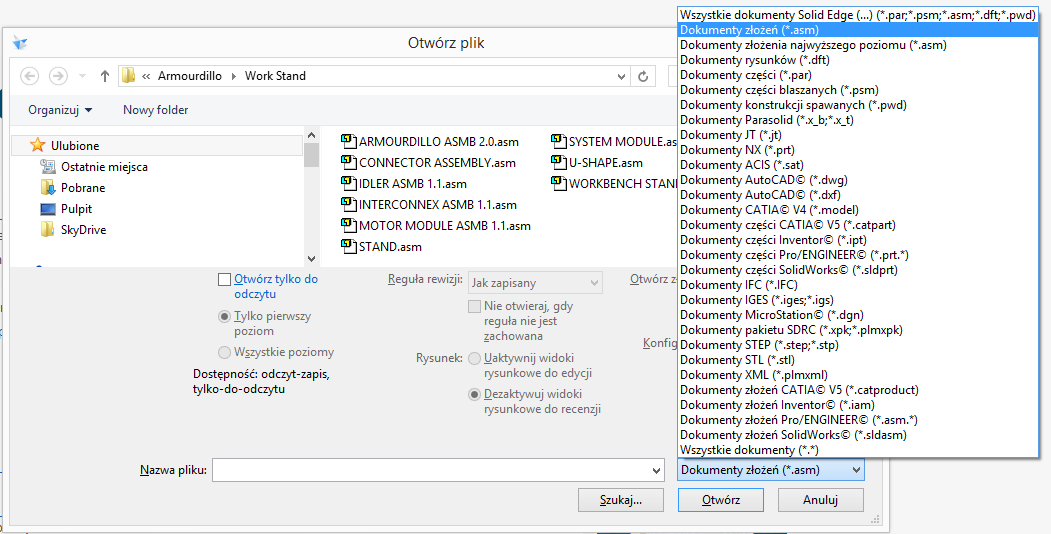Open recent locations dropdown arrow
Viewport: 1051px width, 534px height.
pyautogui.click(x=82, y=76)
